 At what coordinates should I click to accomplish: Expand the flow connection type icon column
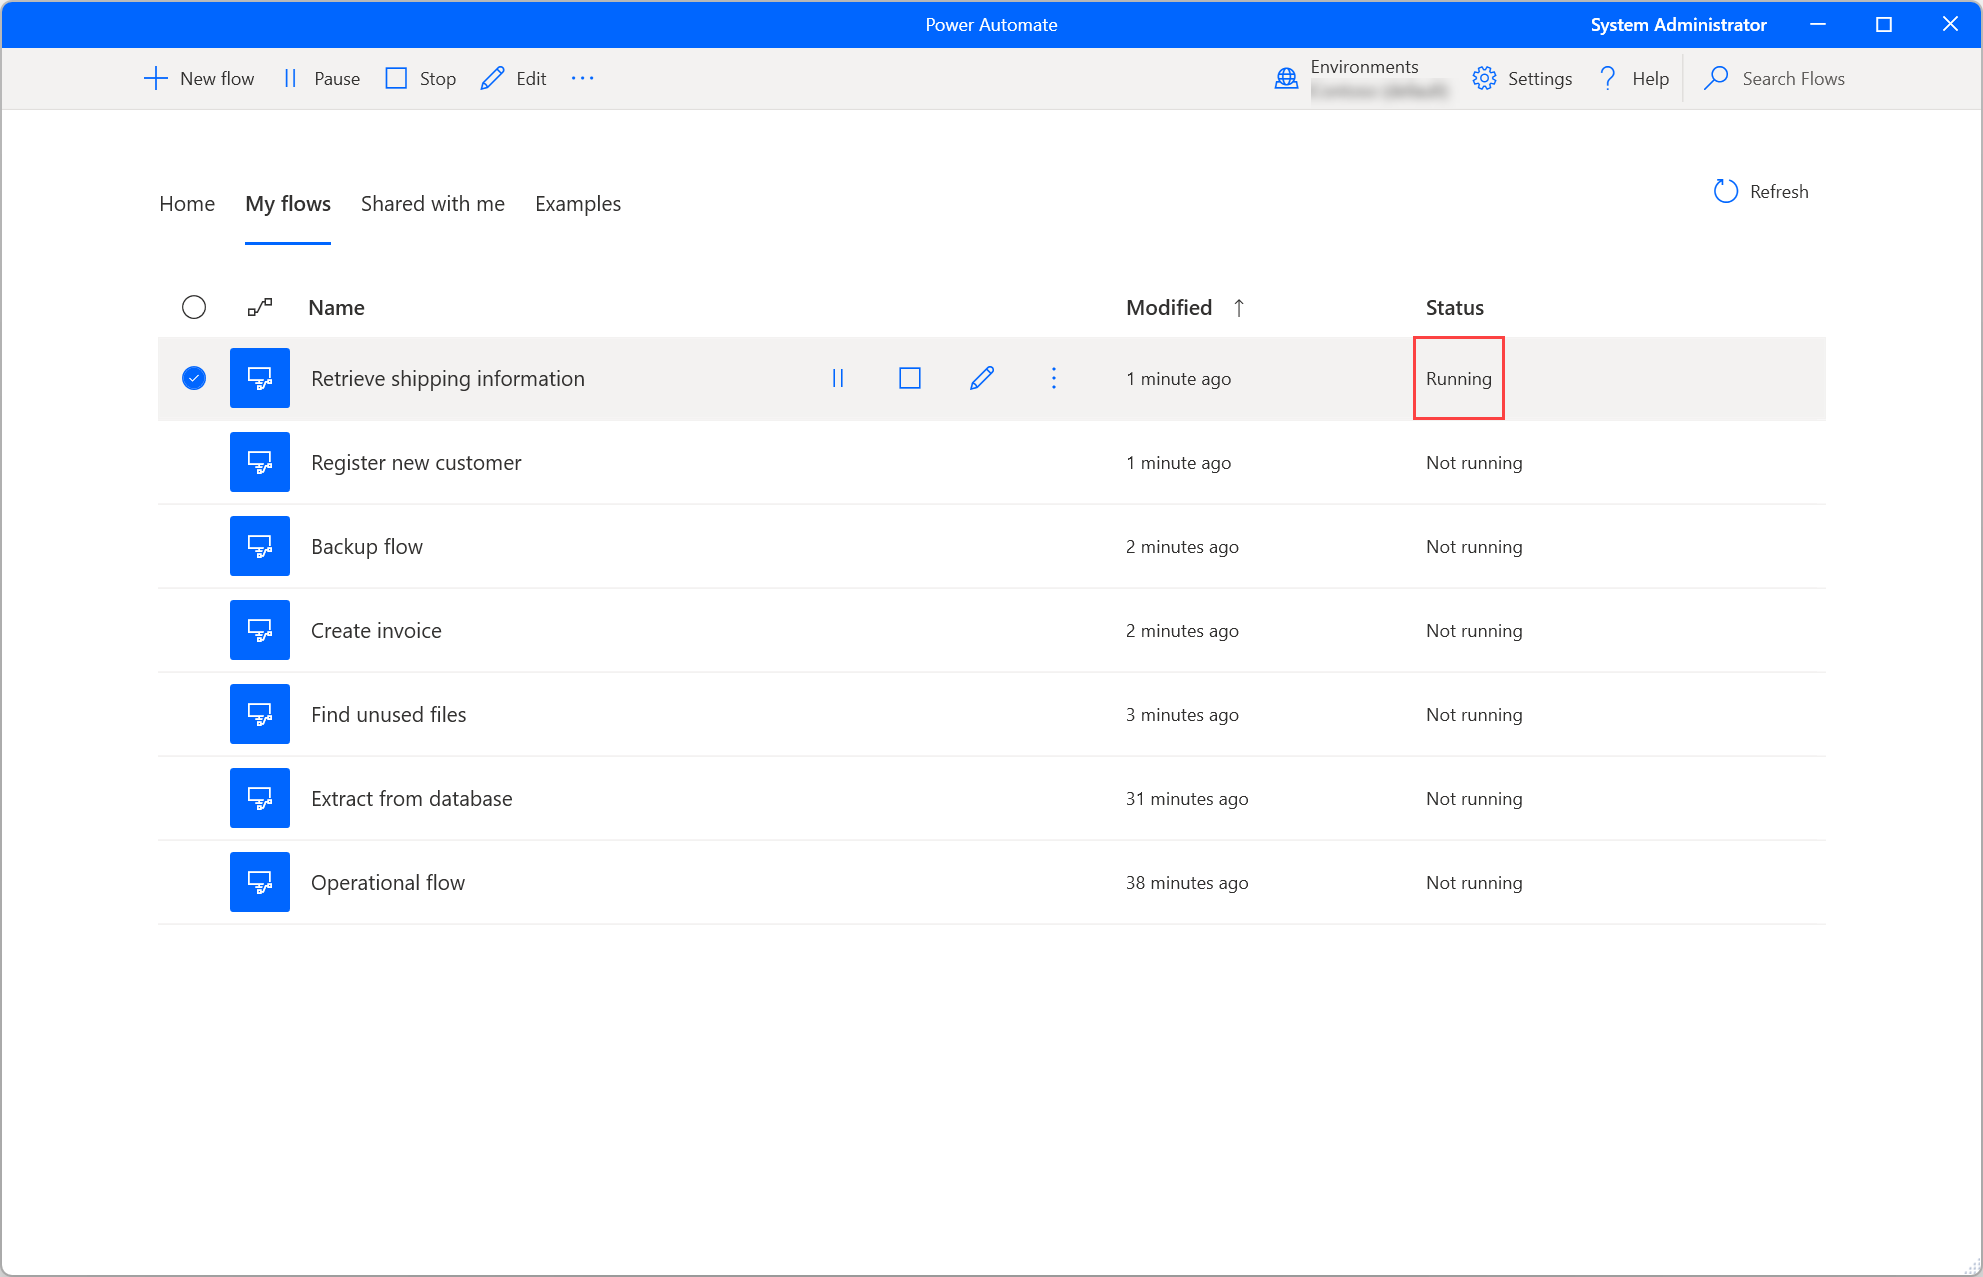(x=260, y=306)
